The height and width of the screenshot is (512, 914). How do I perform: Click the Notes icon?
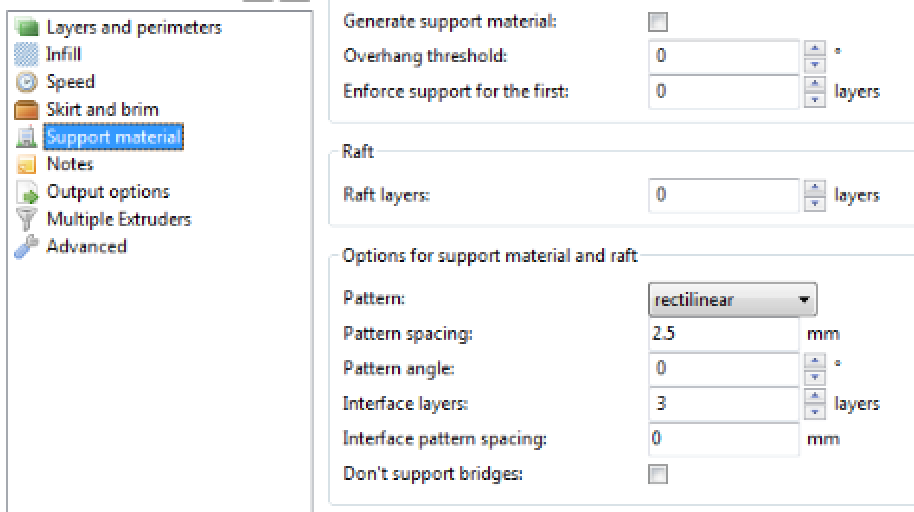(28, 164)
